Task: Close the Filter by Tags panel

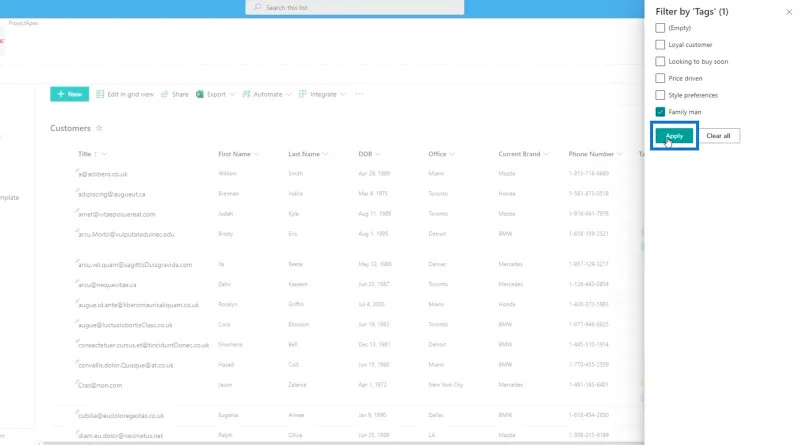Action: (789, 12)
